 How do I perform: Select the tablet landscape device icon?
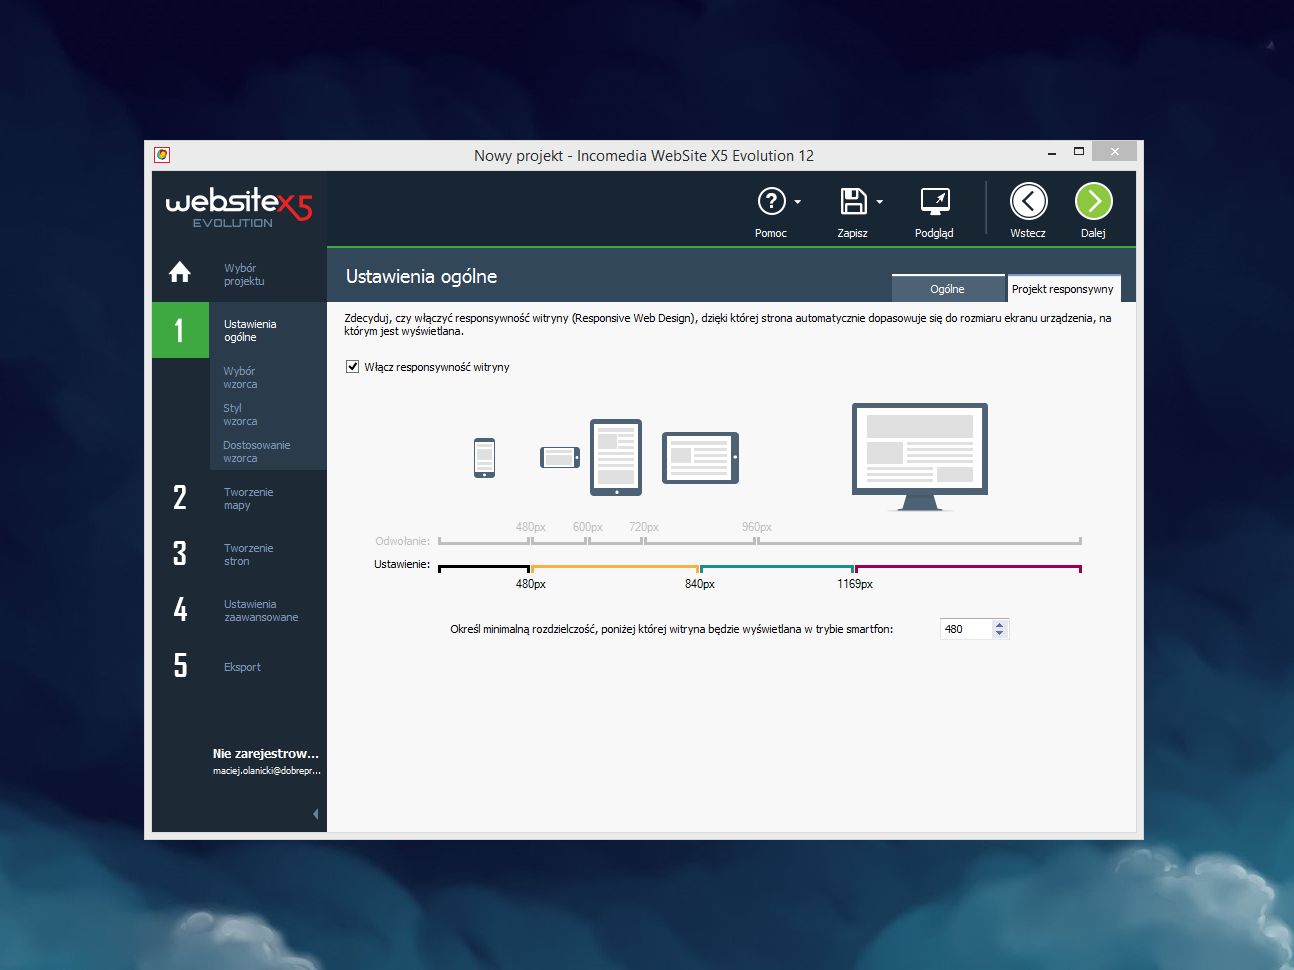[700, 458]
